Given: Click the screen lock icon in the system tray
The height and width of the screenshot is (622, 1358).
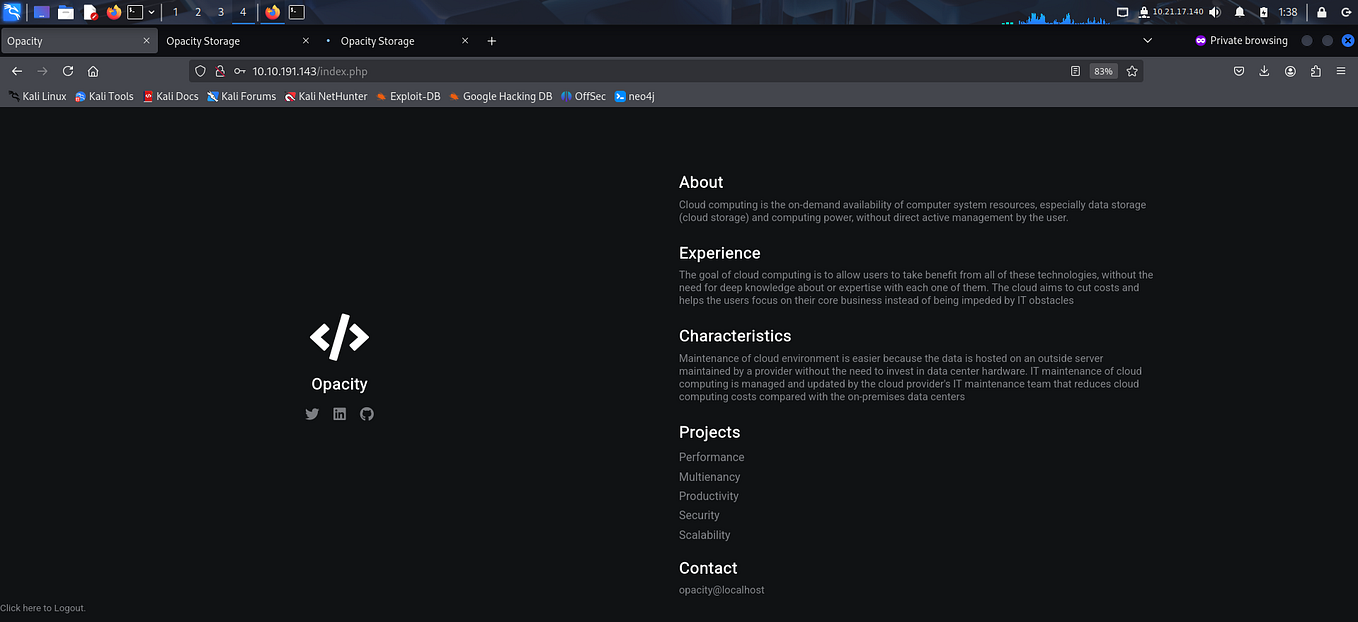Looking at the screenshot, I should click(x=1322, y=12).
